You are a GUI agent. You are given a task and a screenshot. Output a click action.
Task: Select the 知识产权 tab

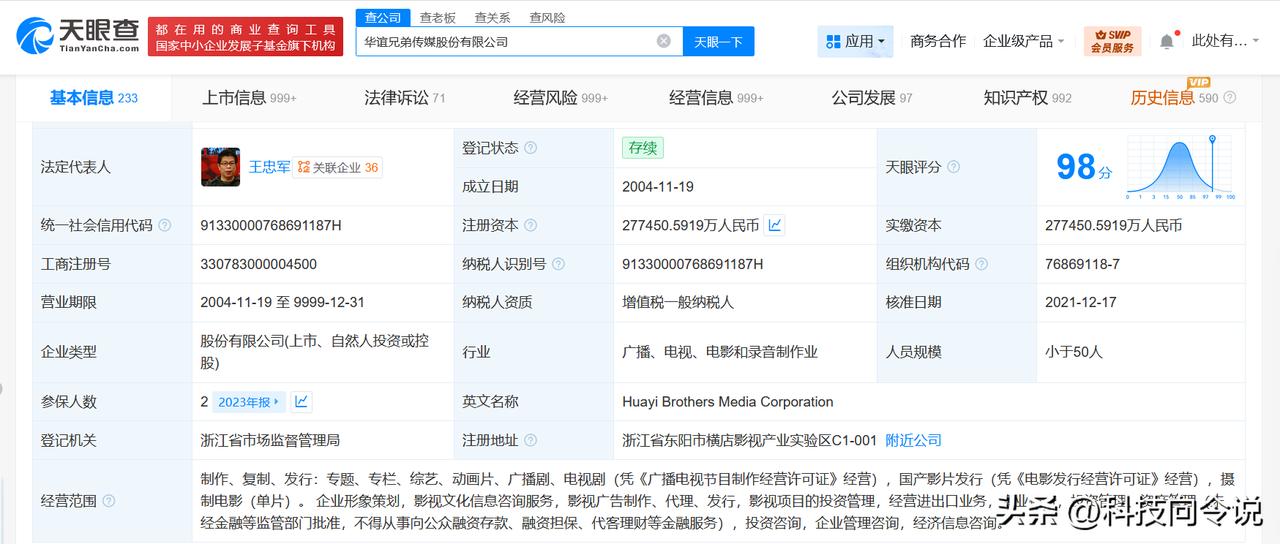pos(1027,97)
